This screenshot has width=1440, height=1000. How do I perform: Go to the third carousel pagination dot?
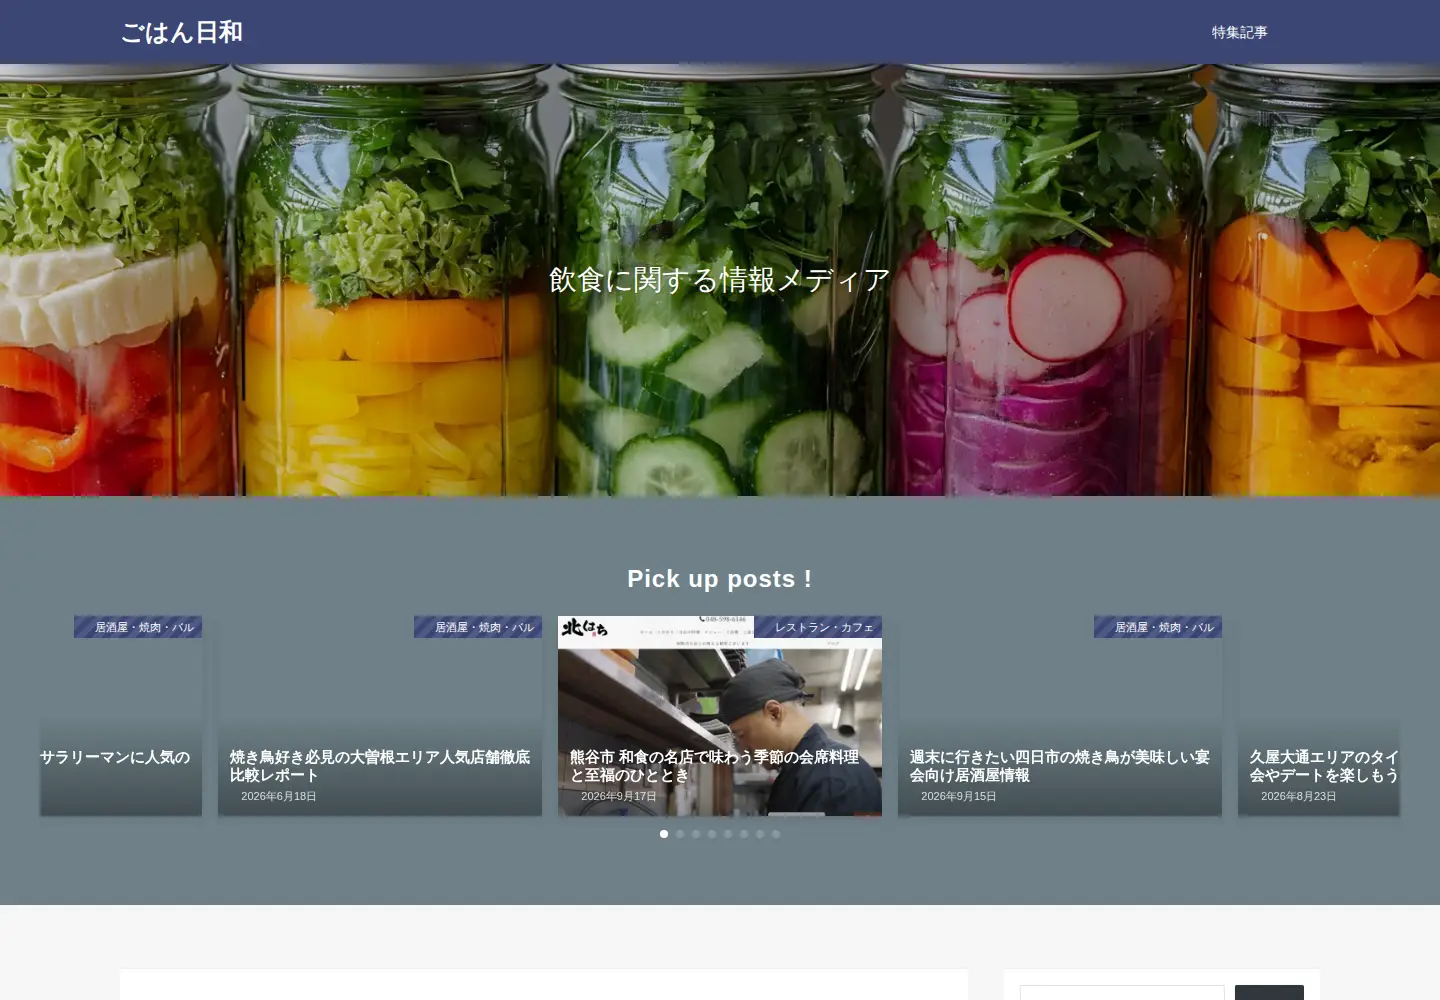pos(696,834)
